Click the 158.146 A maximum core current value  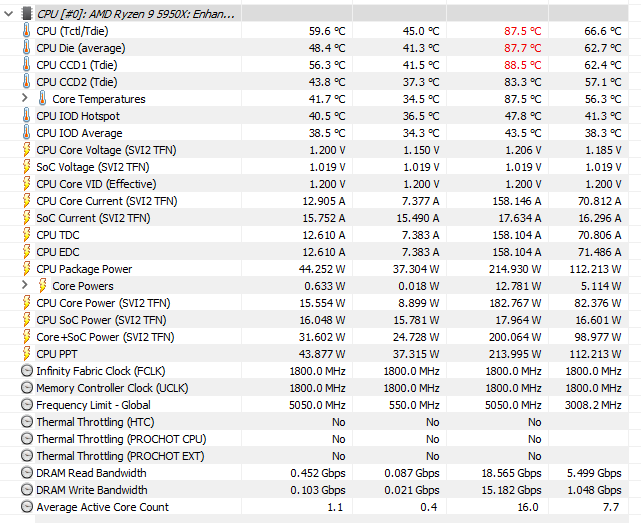pyautogui.click(x=517, y=201)
